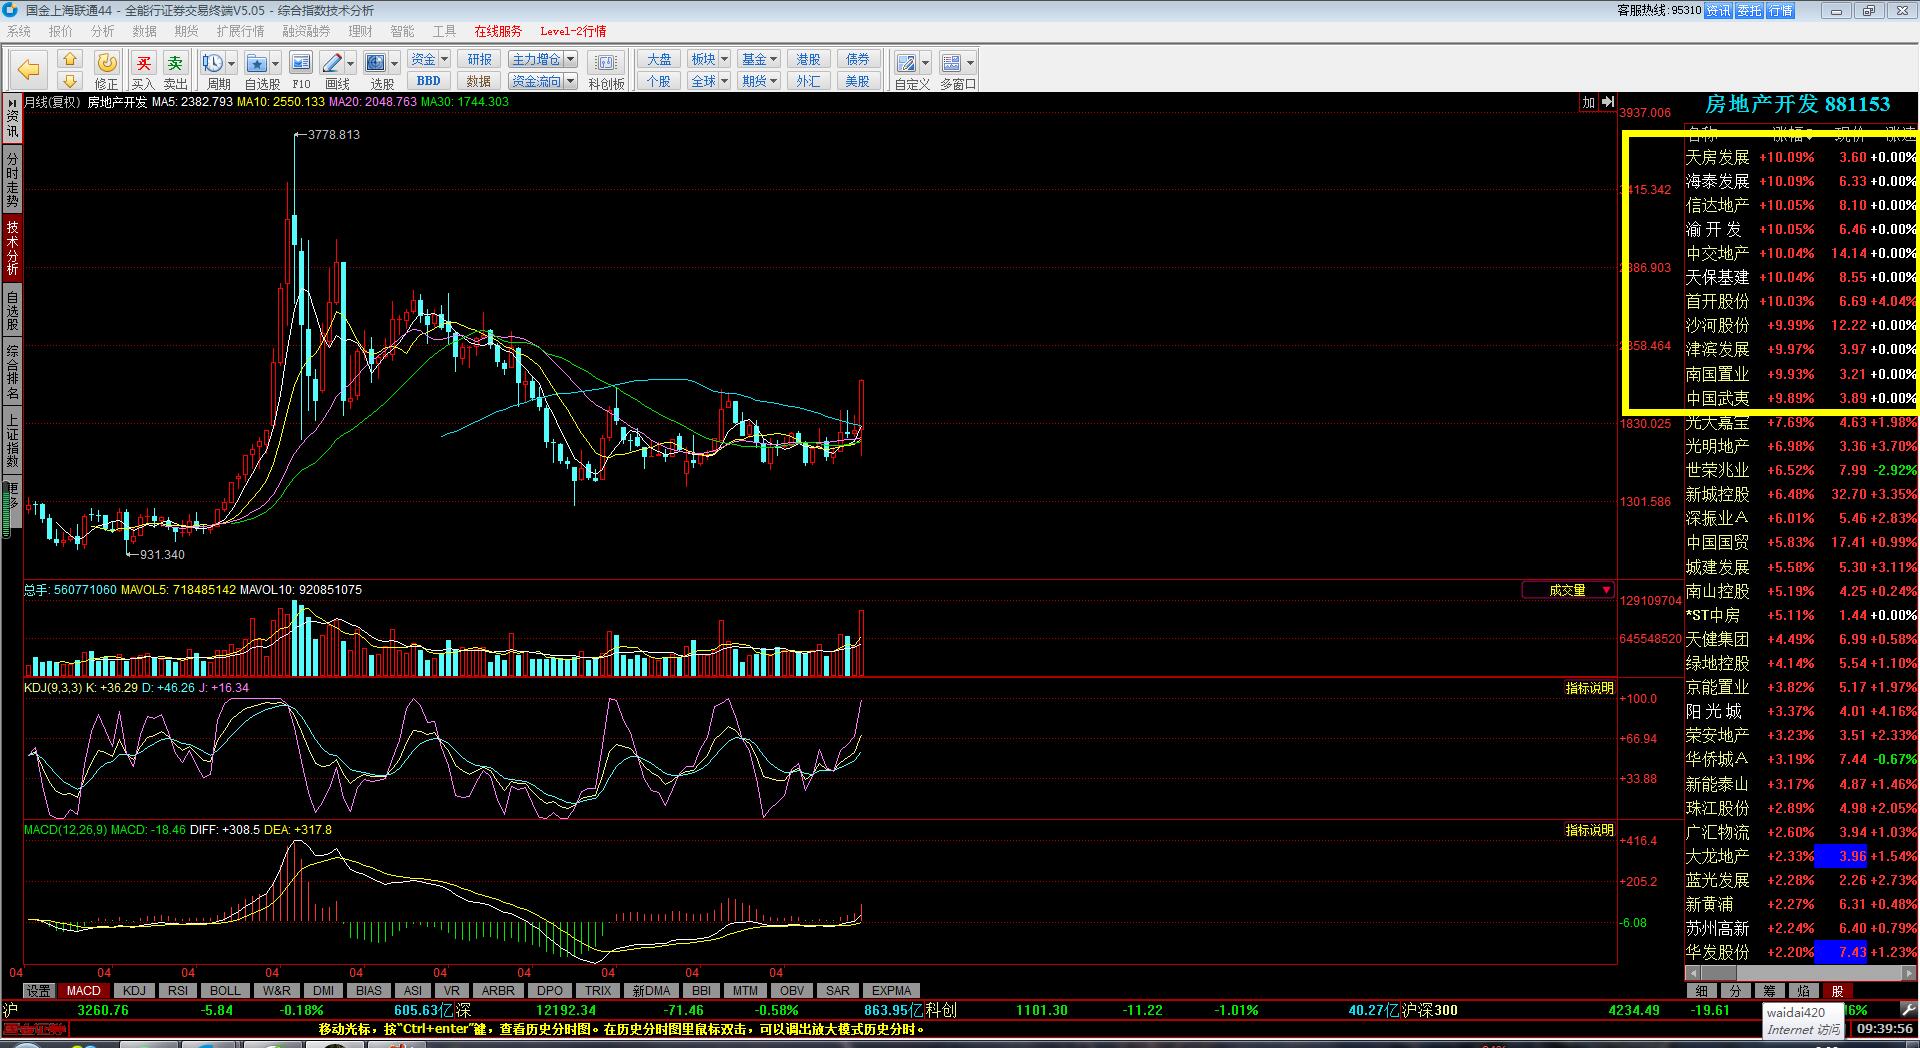Switch to the KDJ indicator tab

134,991
